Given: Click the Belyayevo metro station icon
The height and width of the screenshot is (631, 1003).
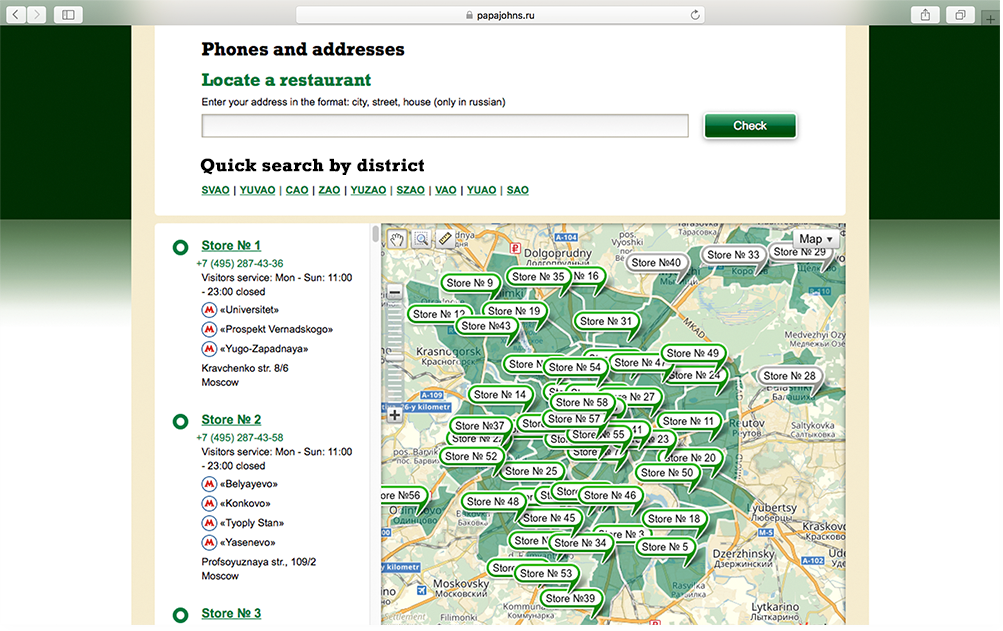Looking at the screenshot, I should coord(209,484).
